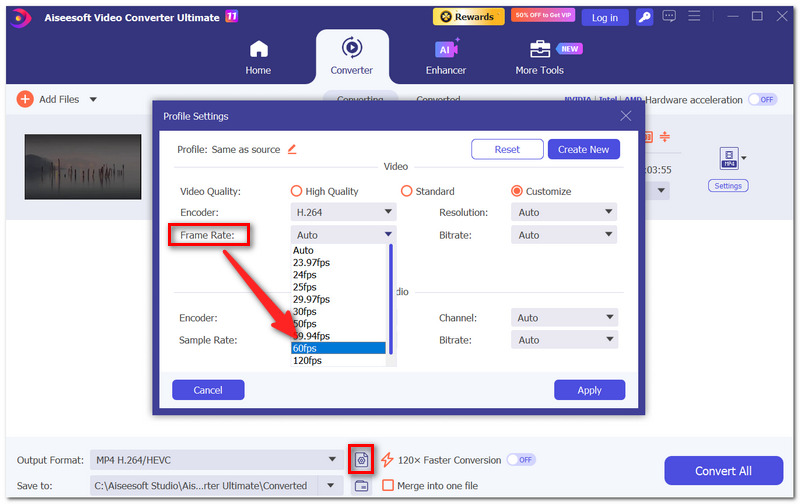This screenshot has height=504, width=800.
Task: Open the audio Channel dropdown
Action: 564,318
